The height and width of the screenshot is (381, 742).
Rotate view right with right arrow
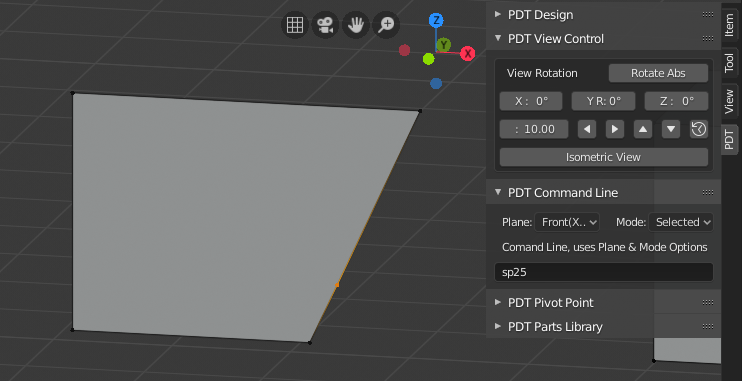pos(615,129)
